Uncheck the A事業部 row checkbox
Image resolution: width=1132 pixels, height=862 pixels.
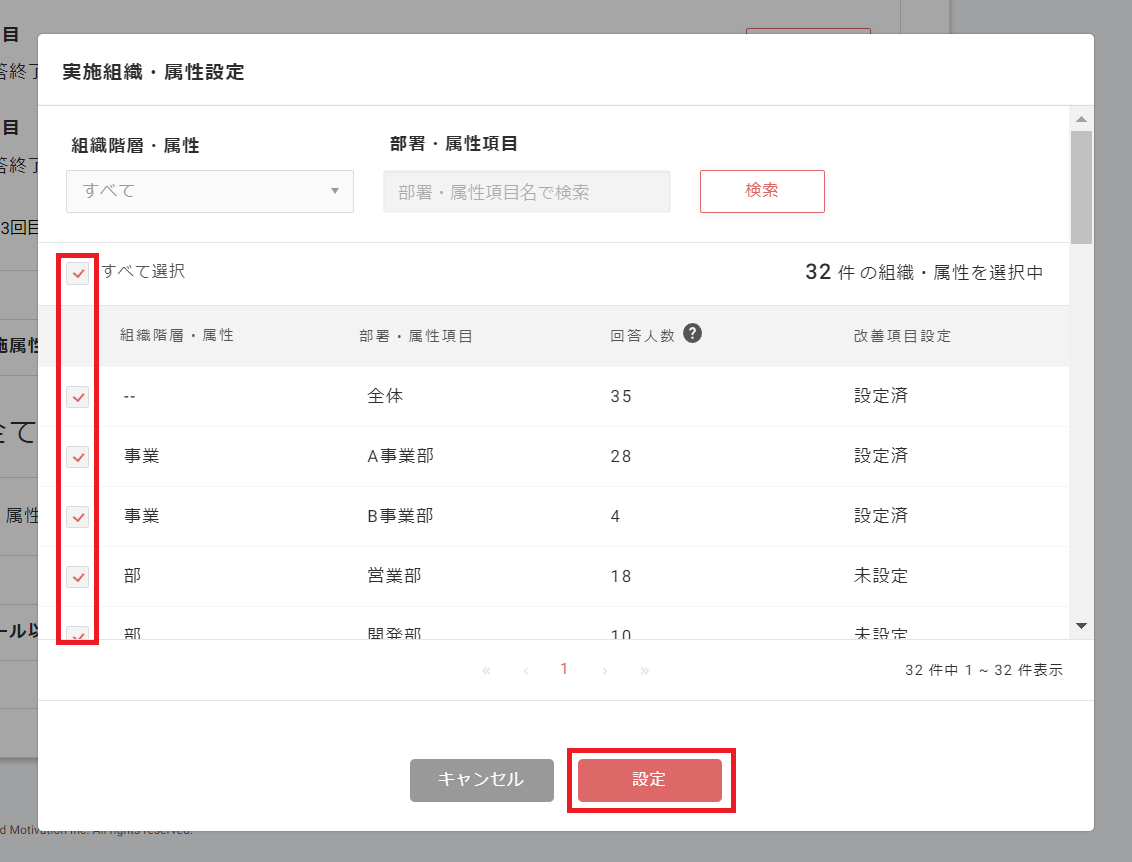pos(78,457)
